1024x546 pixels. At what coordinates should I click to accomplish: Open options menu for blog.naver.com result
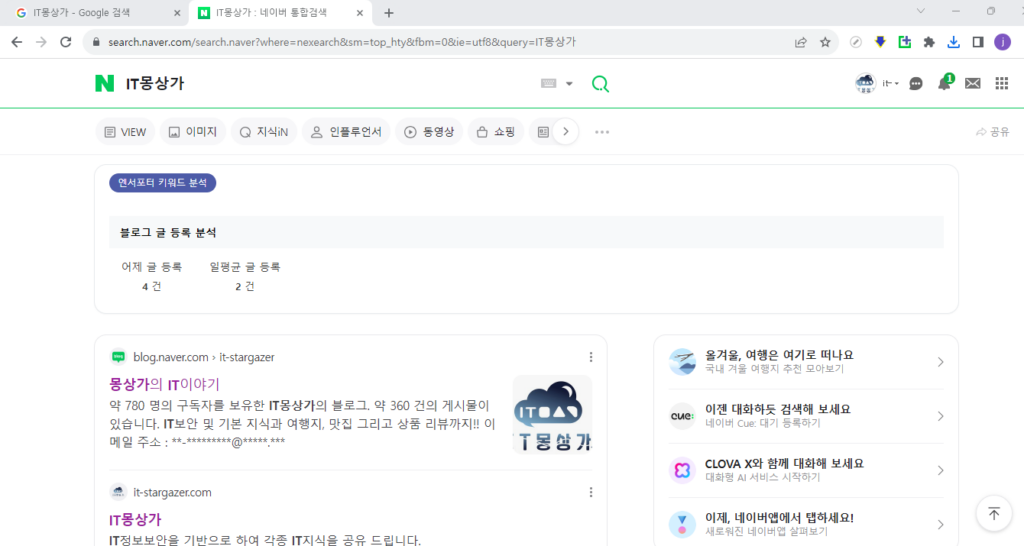(x=591, y=357)
